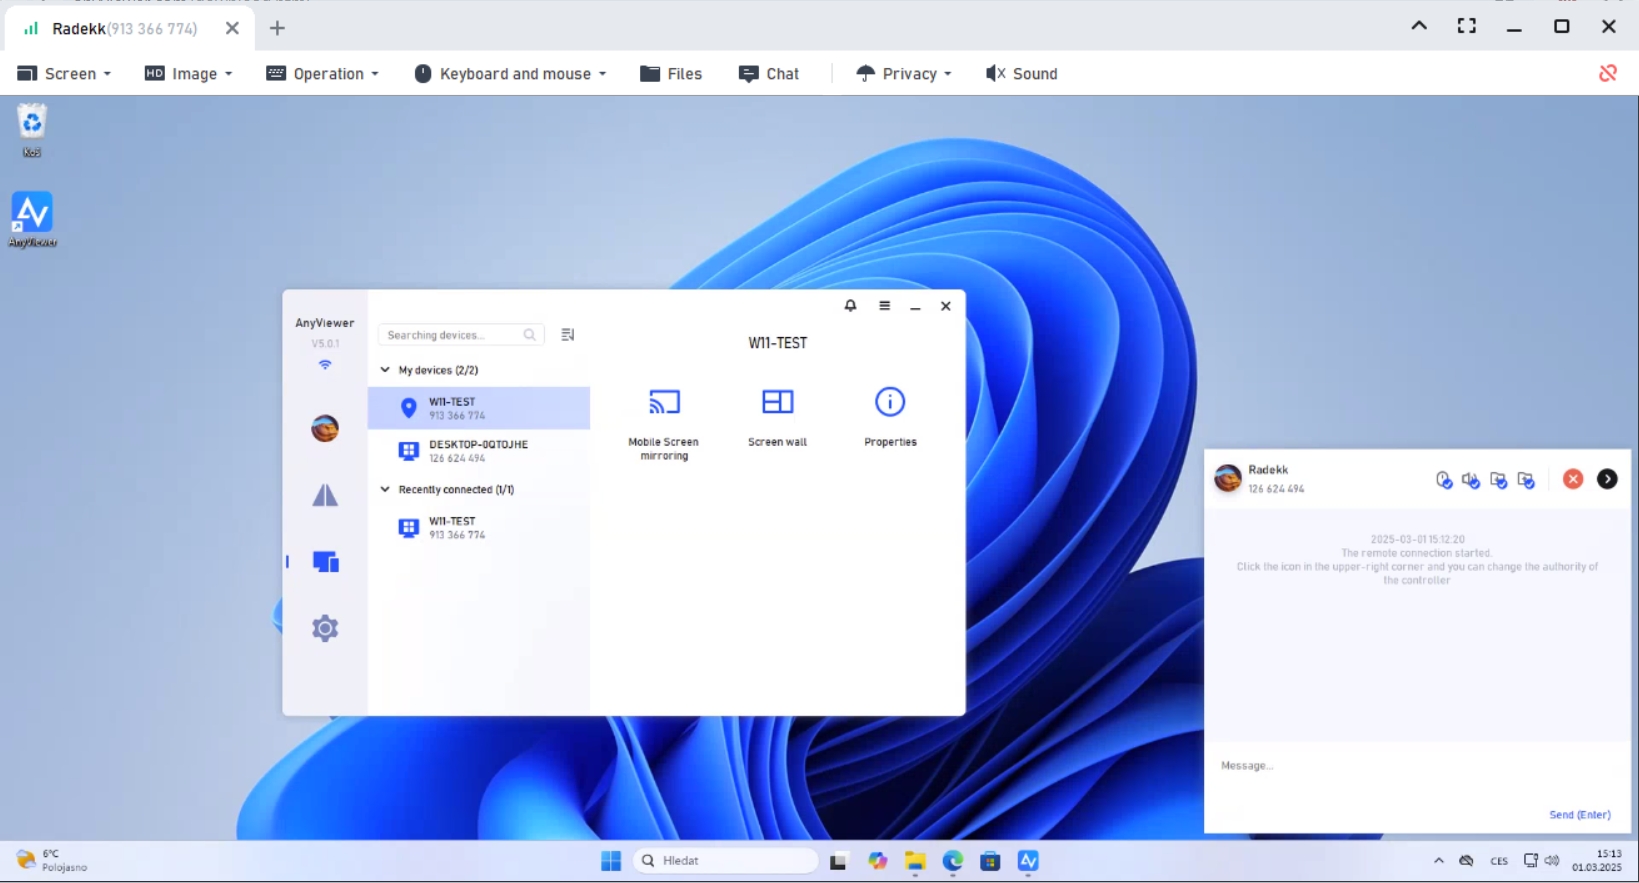
Task: Open the Windows Start menu
Action: pos(611,861)
